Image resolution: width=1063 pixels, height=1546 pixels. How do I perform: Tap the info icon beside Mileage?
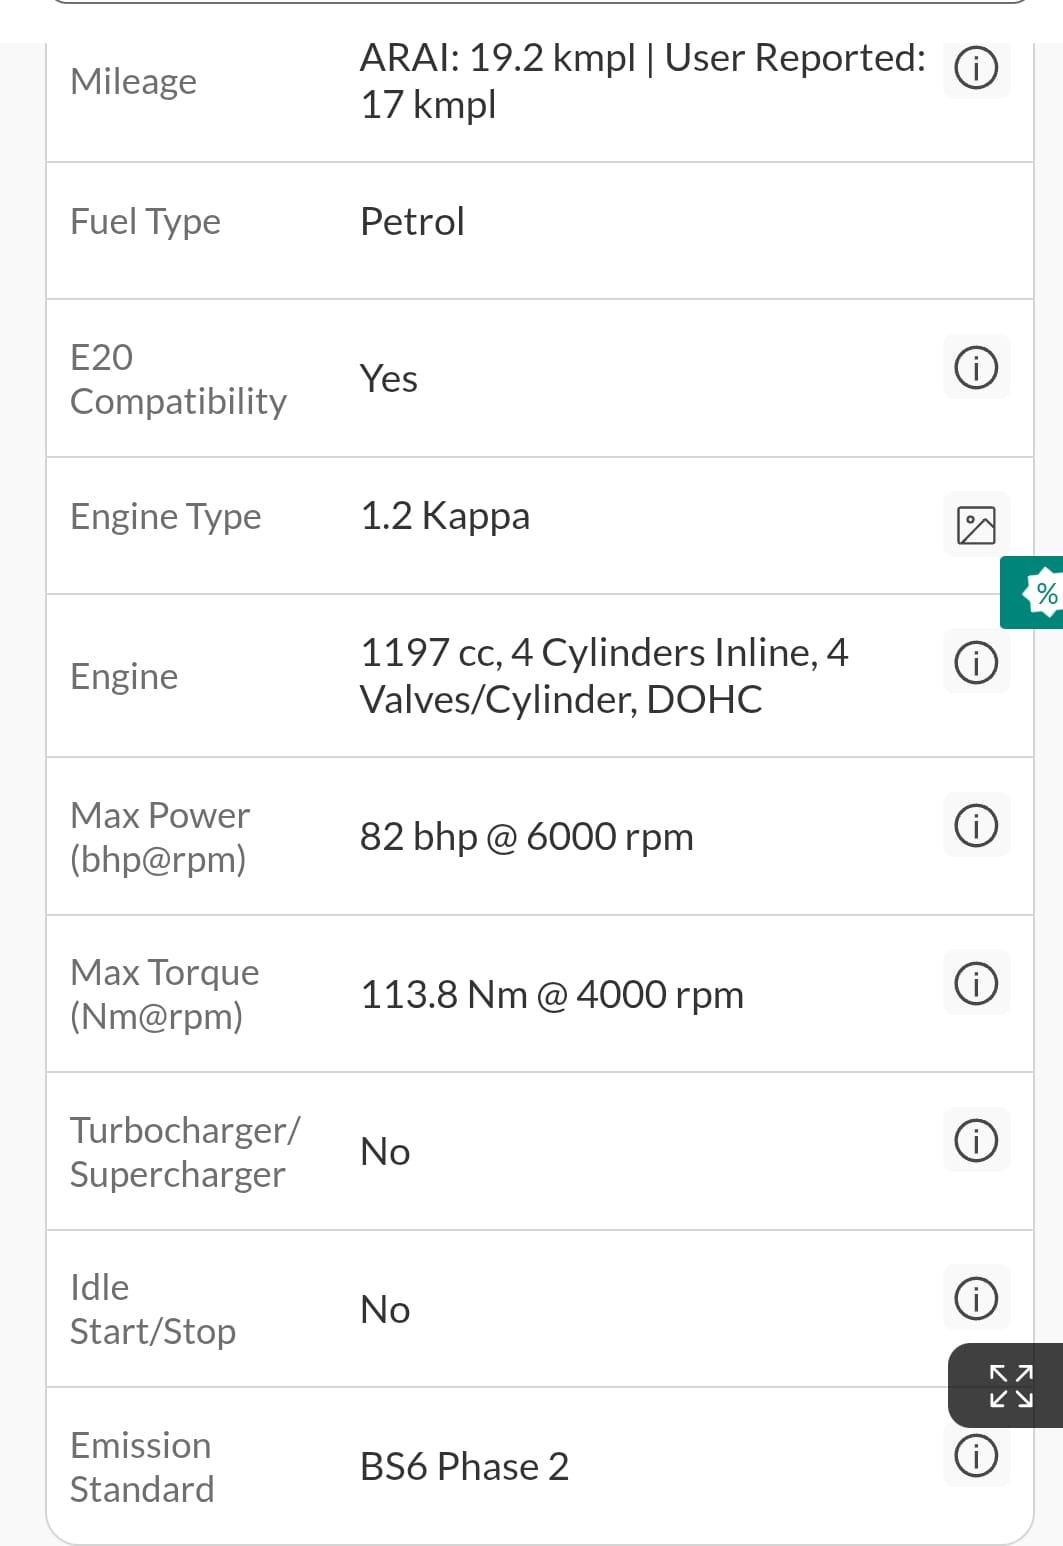coord(976,69)
